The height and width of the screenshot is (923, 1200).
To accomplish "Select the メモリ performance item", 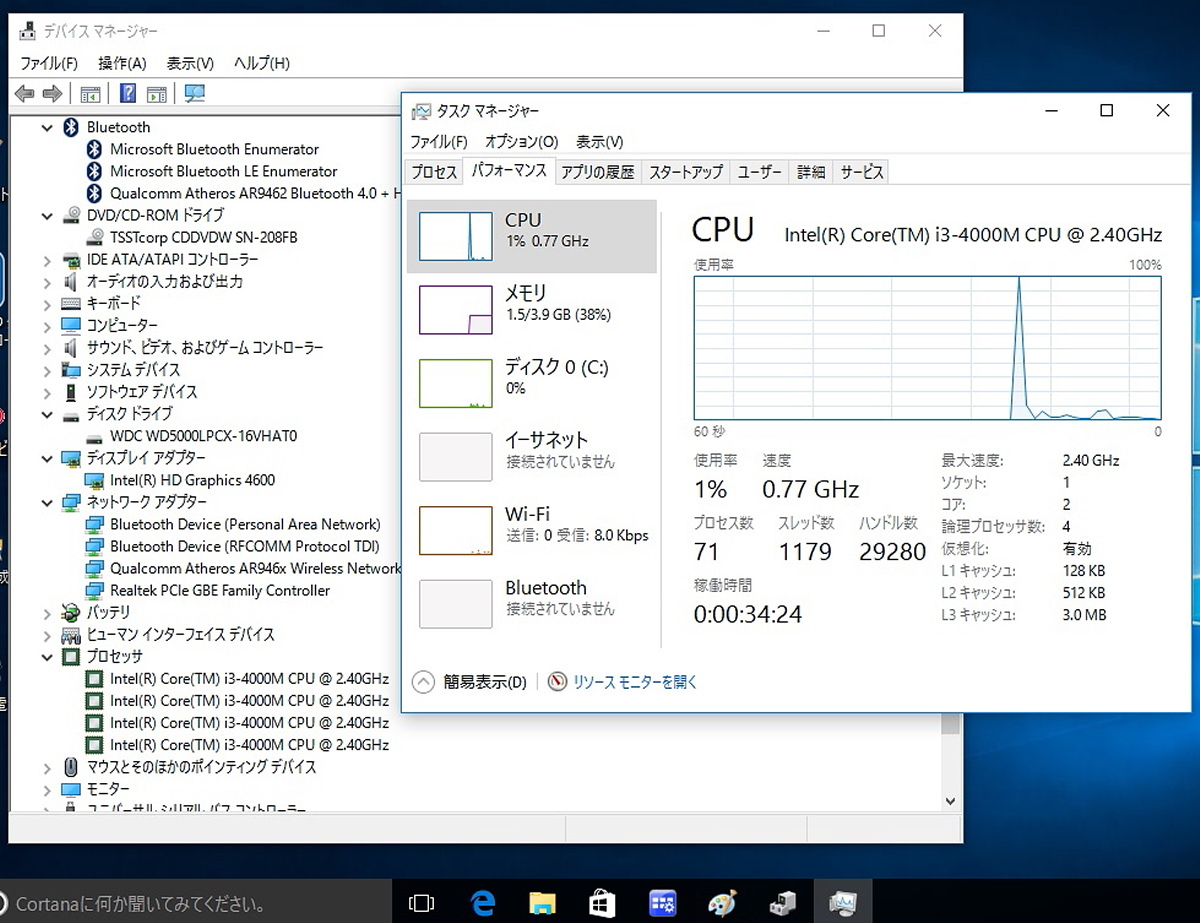I will pyautogui.click(x=532, y=309).
